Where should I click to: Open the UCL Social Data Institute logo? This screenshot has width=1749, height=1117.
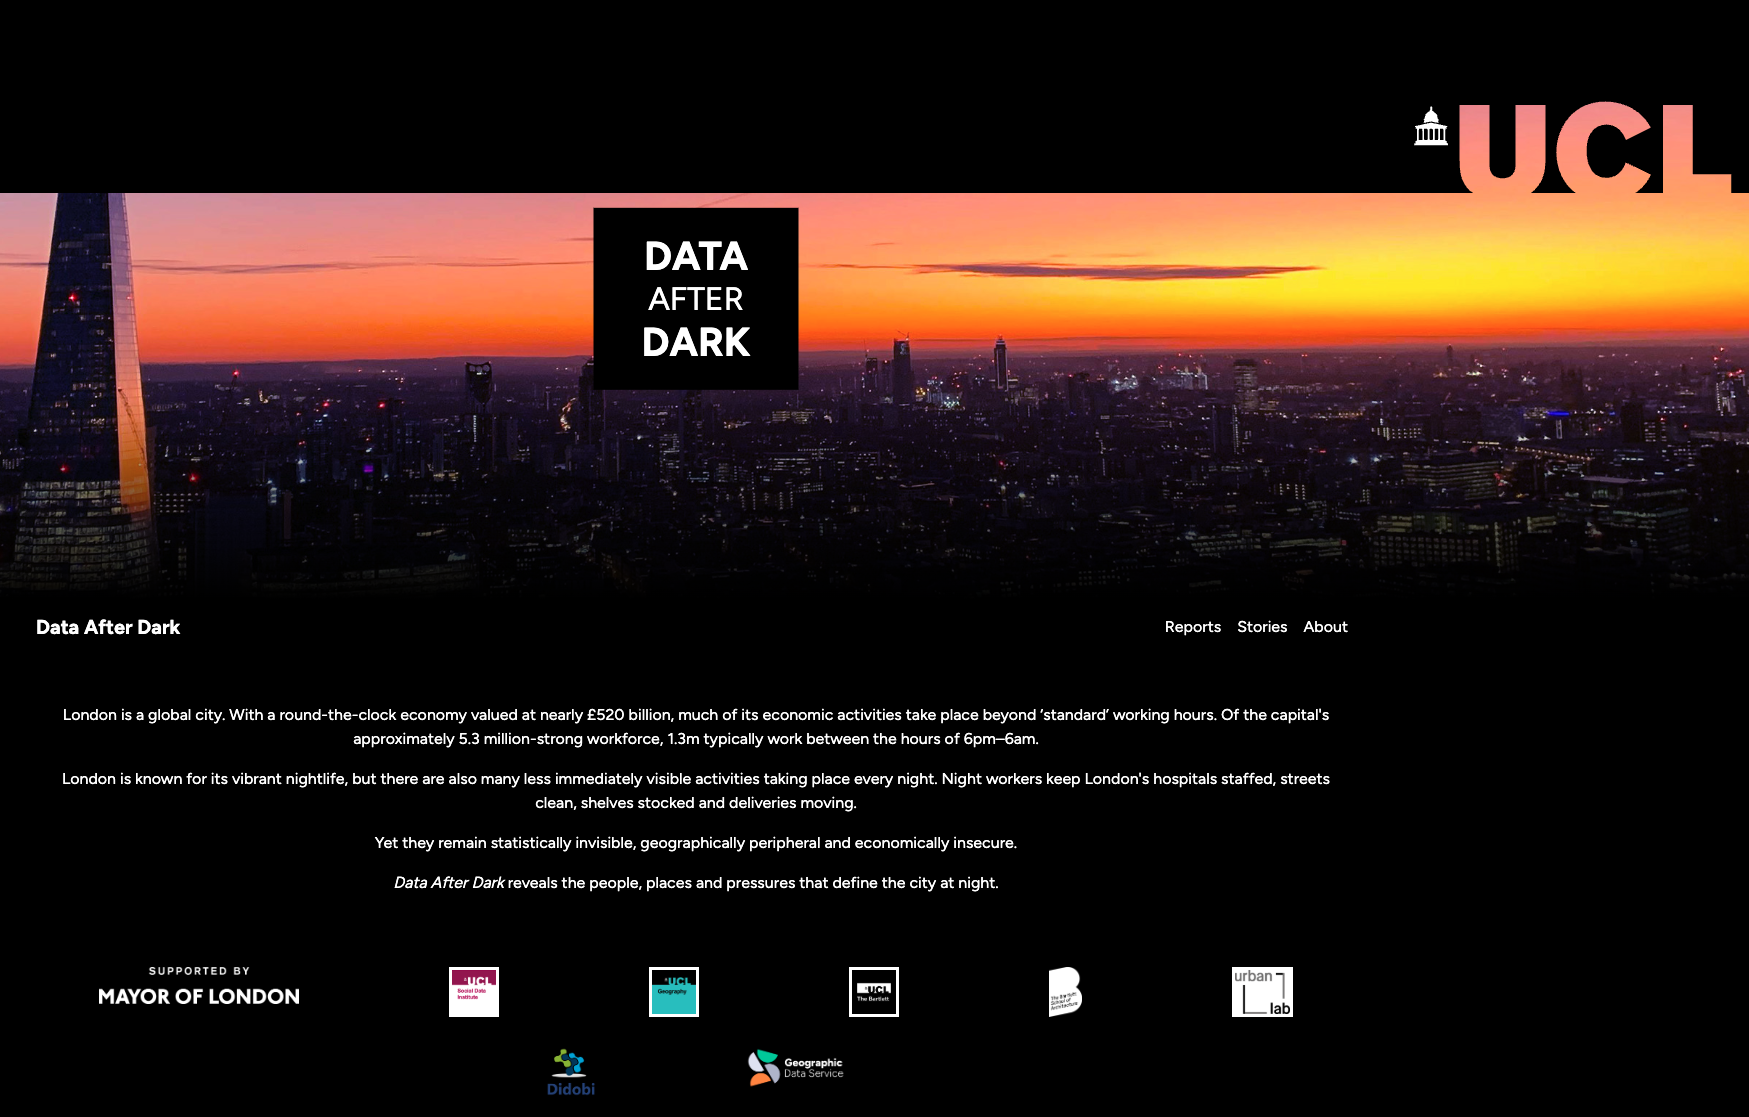click(x=474, y=992)
